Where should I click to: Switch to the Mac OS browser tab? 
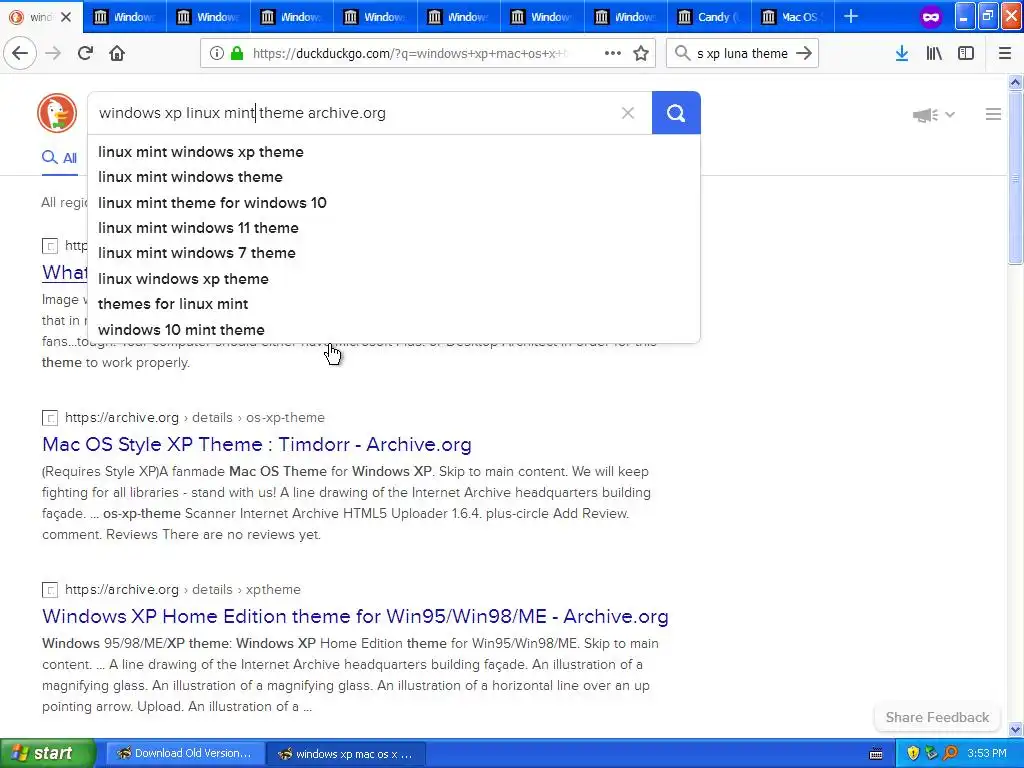point(792,17)
